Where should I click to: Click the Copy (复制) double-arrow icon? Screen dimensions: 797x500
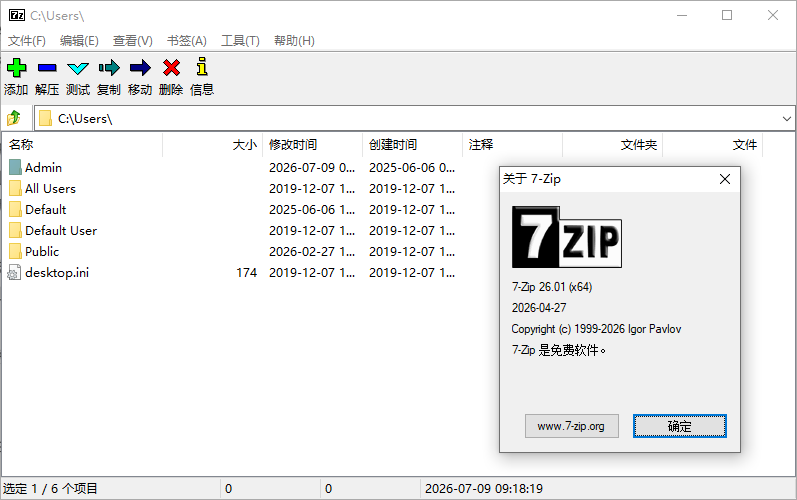tap(109, 68)
